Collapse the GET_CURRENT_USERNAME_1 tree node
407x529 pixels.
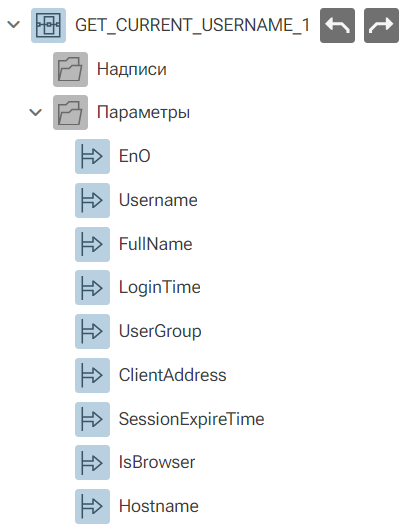14,25
